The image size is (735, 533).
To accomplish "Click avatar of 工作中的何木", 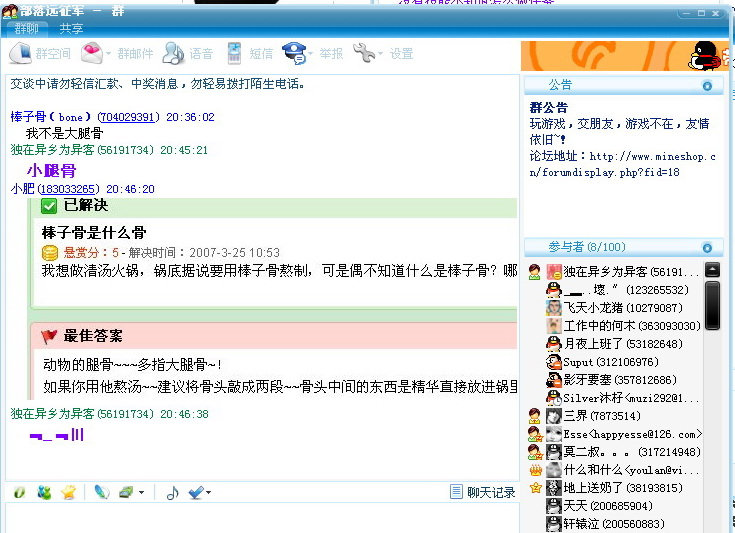I will pos(554,325).
